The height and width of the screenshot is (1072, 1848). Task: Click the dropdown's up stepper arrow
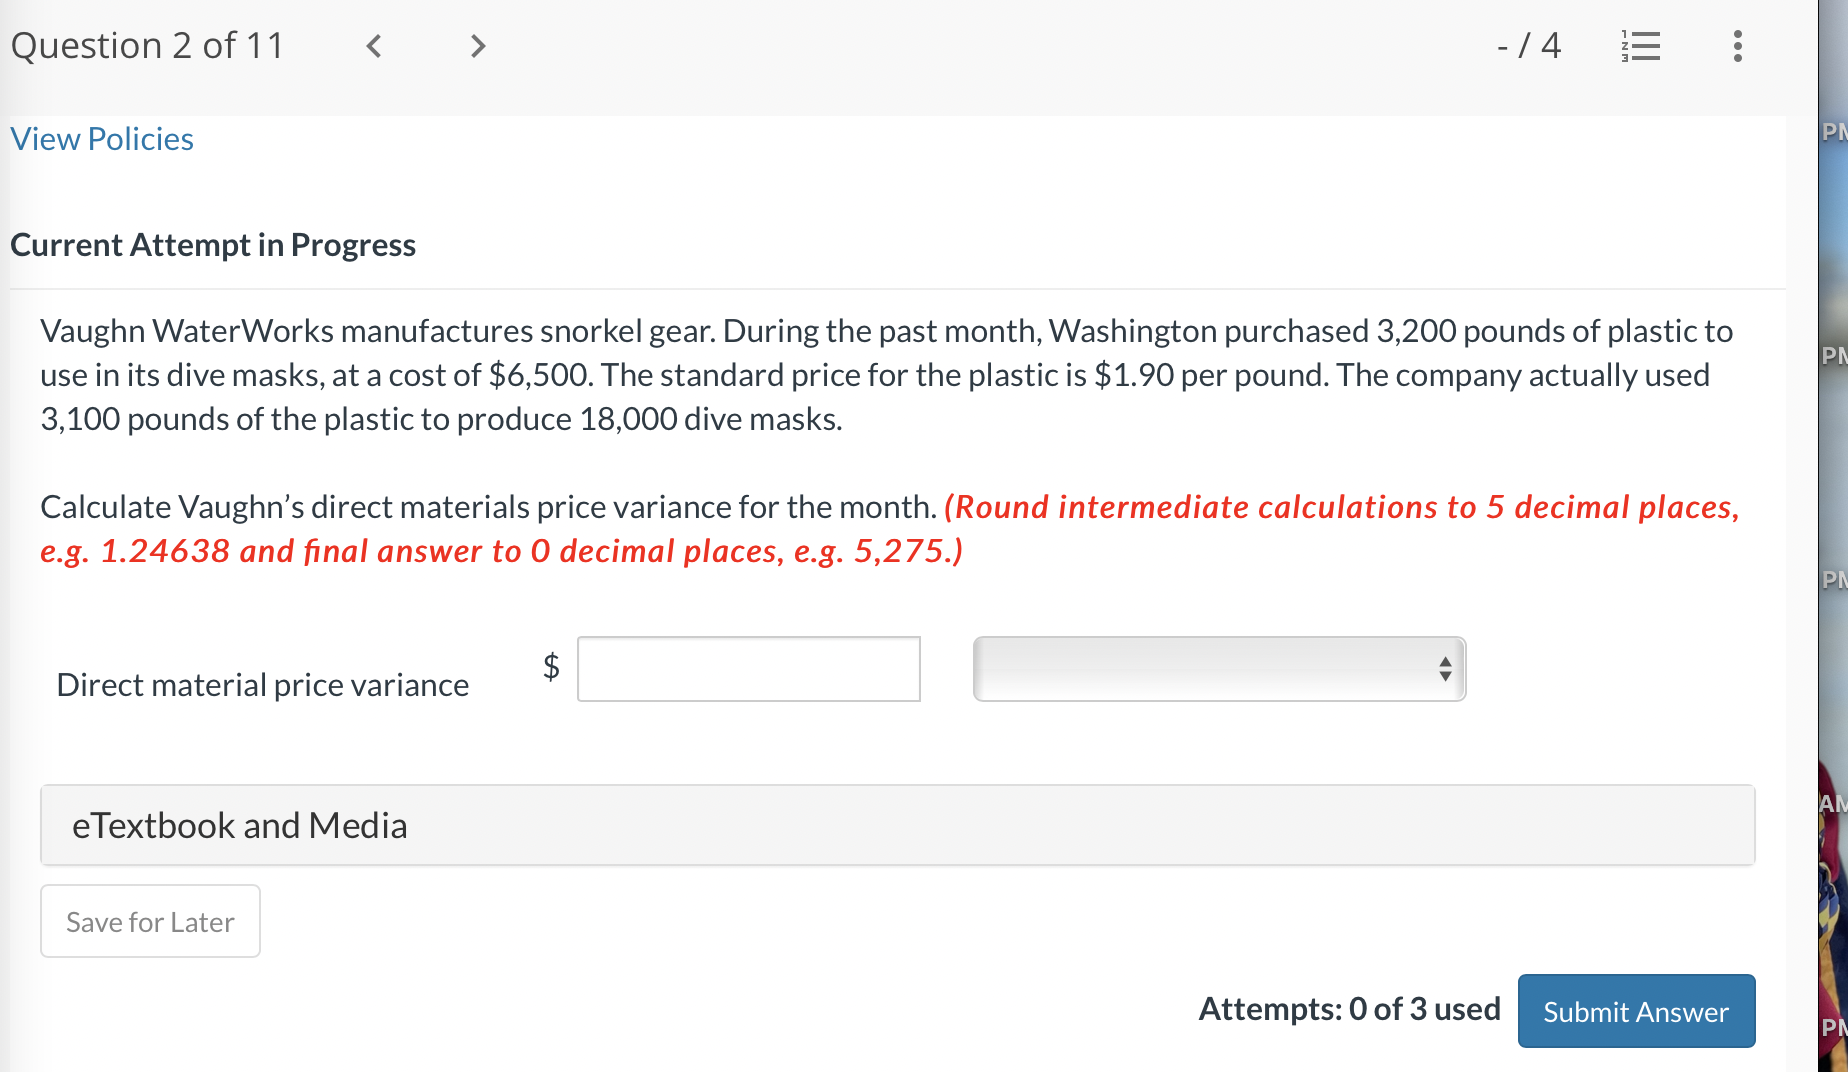(1444, 661)
